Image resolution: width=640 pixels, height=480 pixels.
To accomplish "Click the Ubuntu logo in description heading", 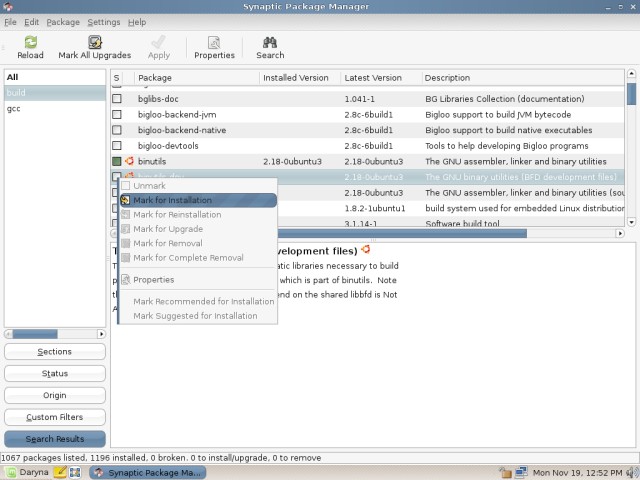I will (x=366, y=249).
